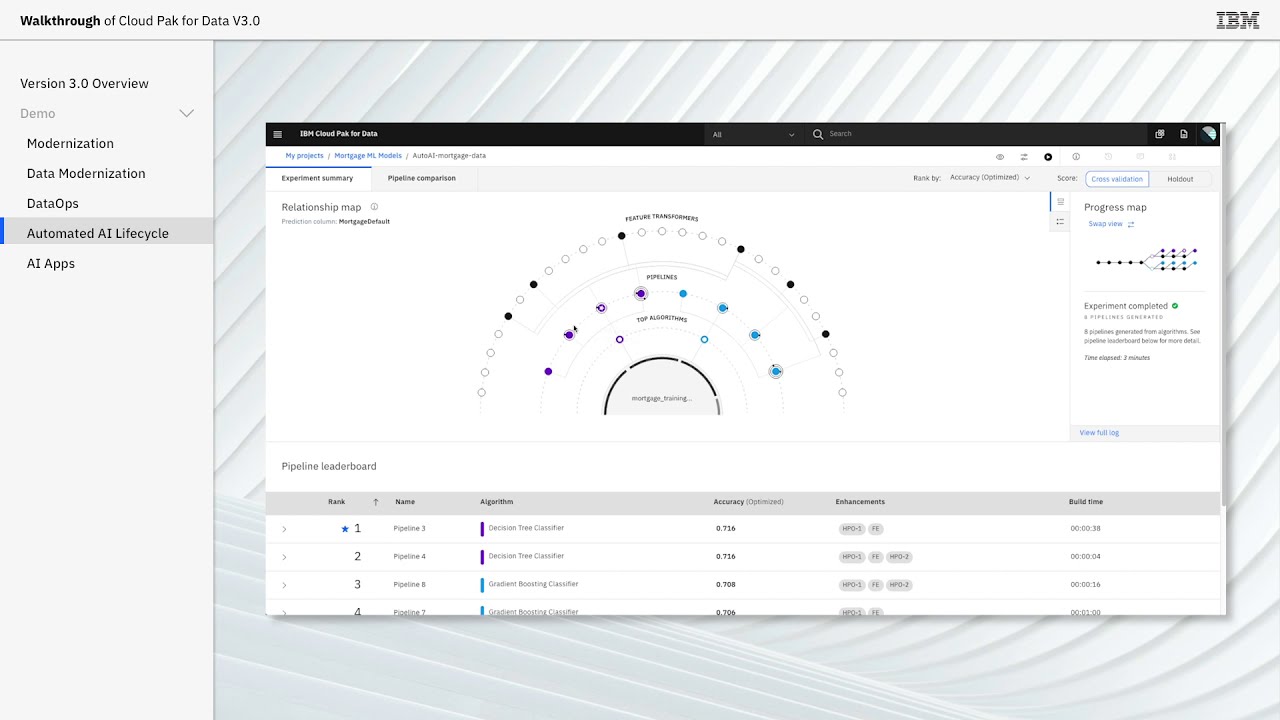Collapse the Demo section chevron
Screen dimensions: 1280x720
tap(186, 114)
